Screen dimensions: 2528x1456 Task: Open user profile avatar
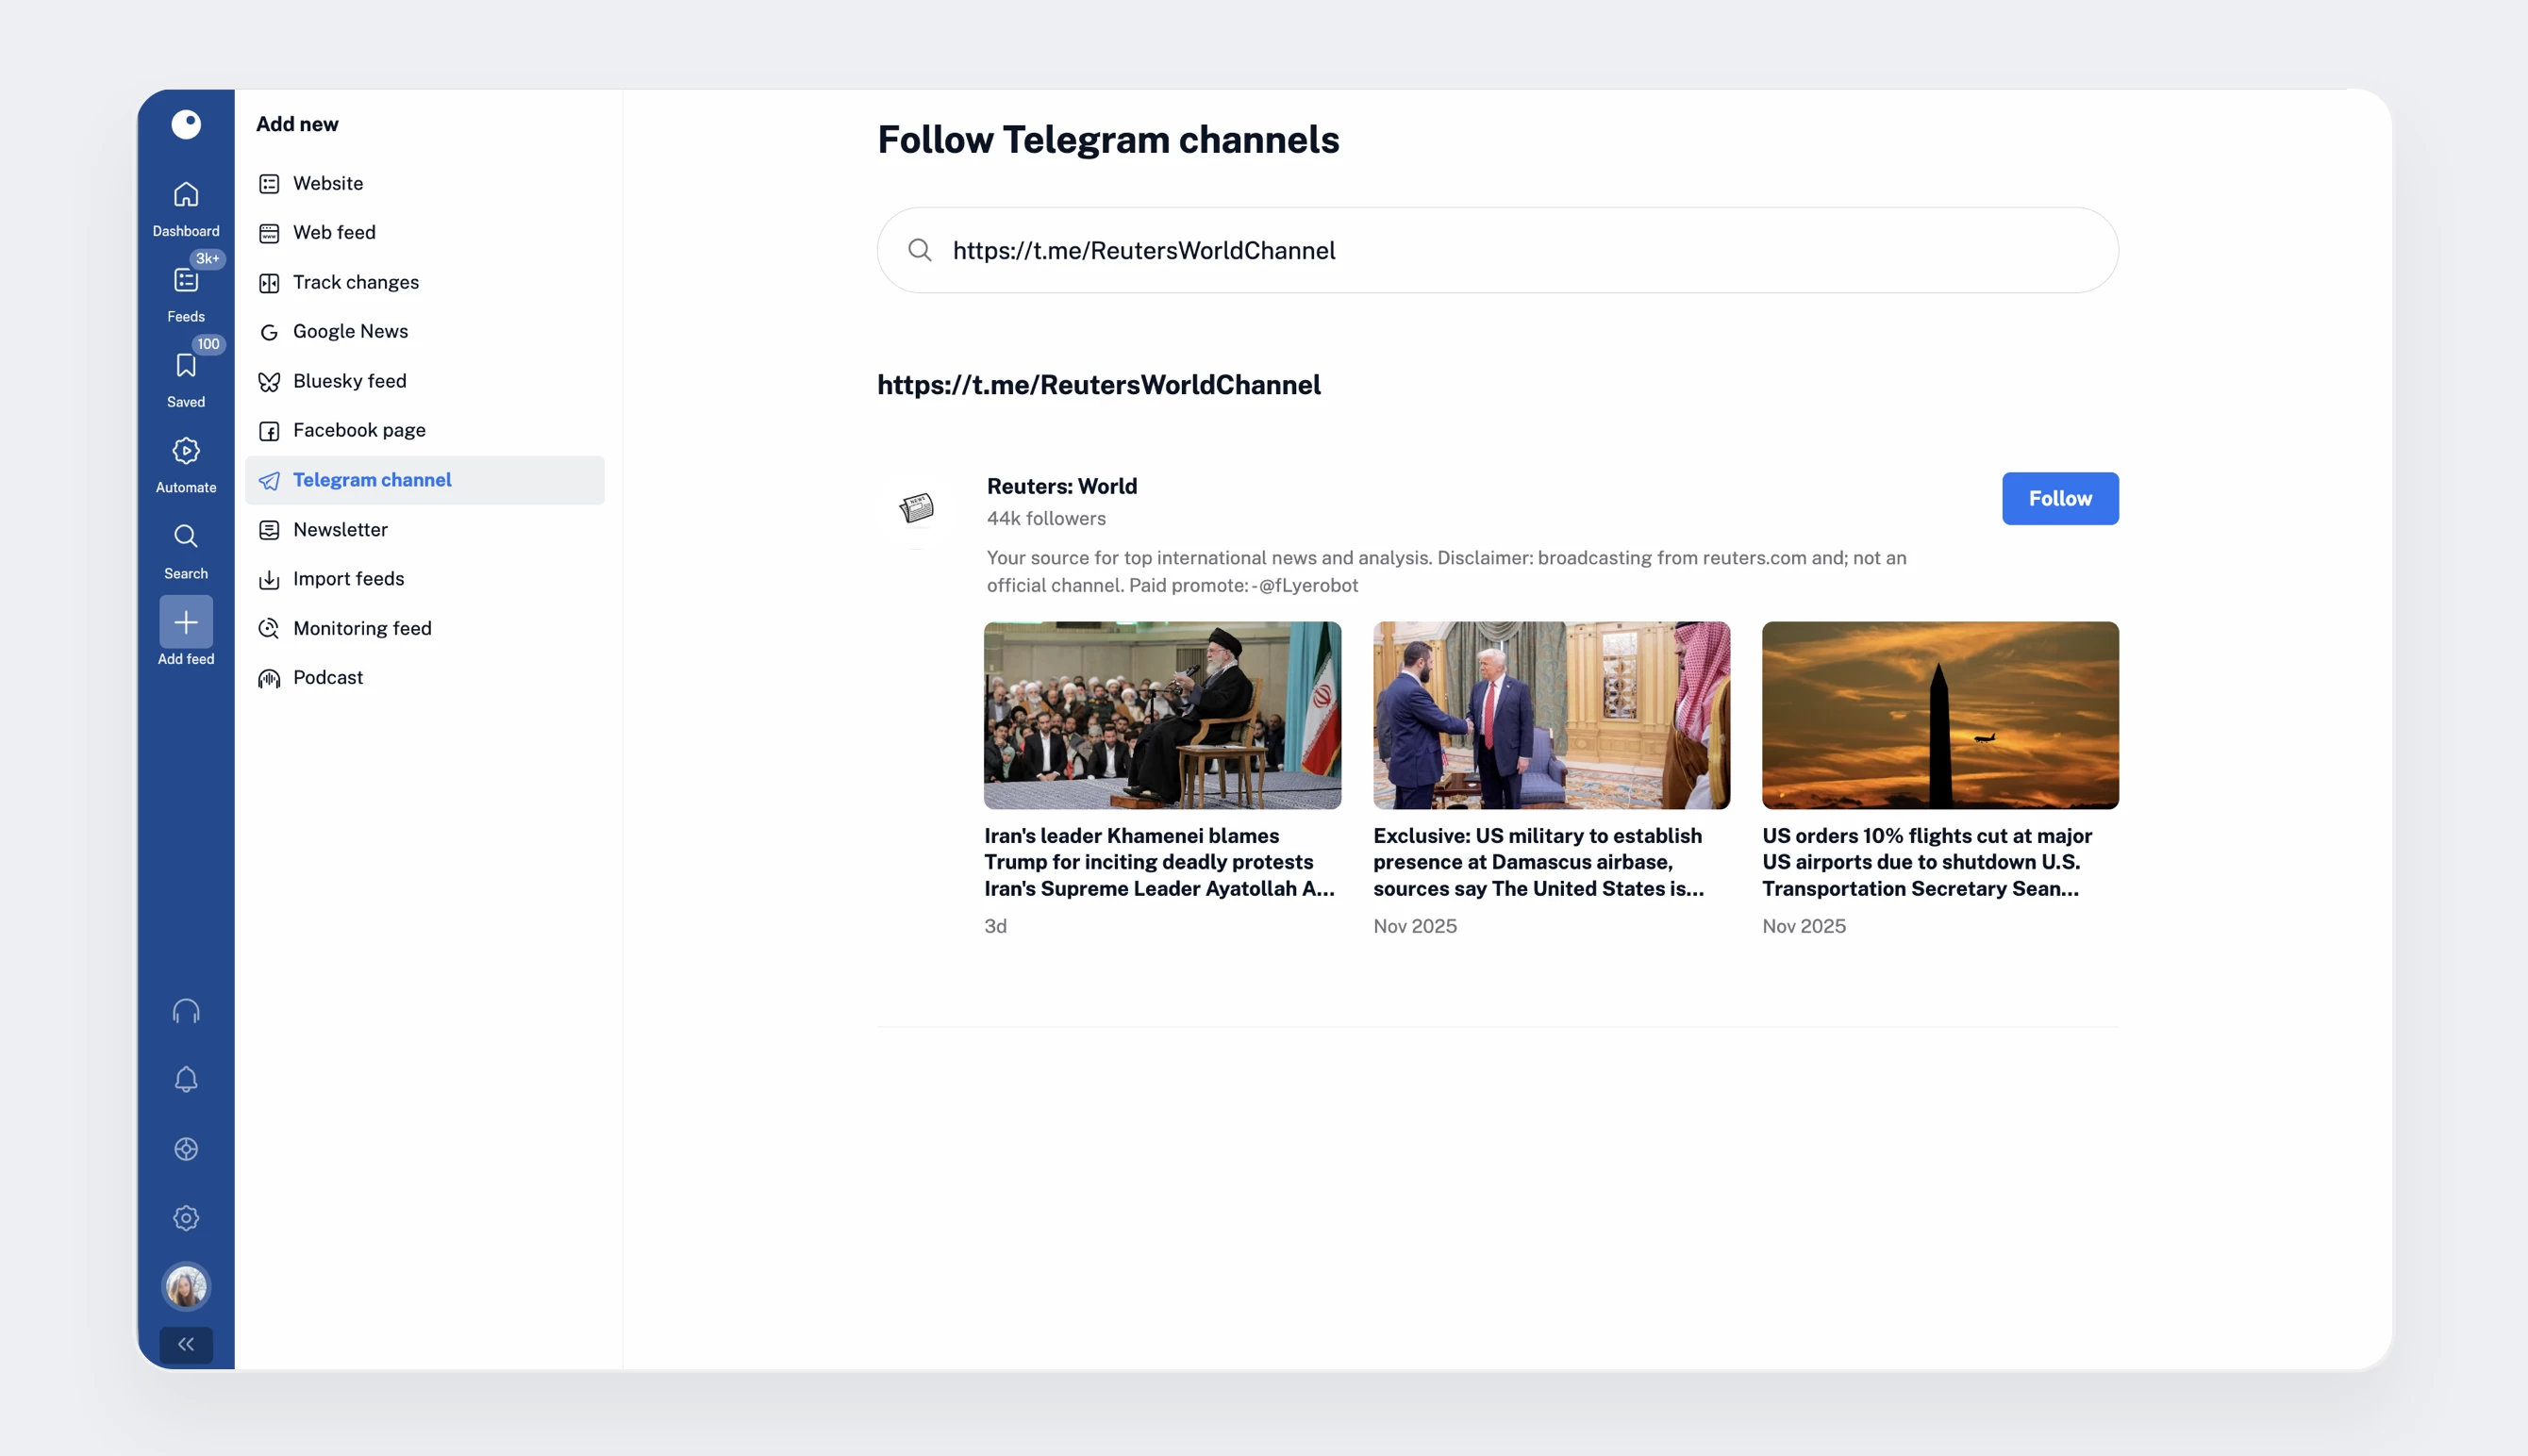186,1286
